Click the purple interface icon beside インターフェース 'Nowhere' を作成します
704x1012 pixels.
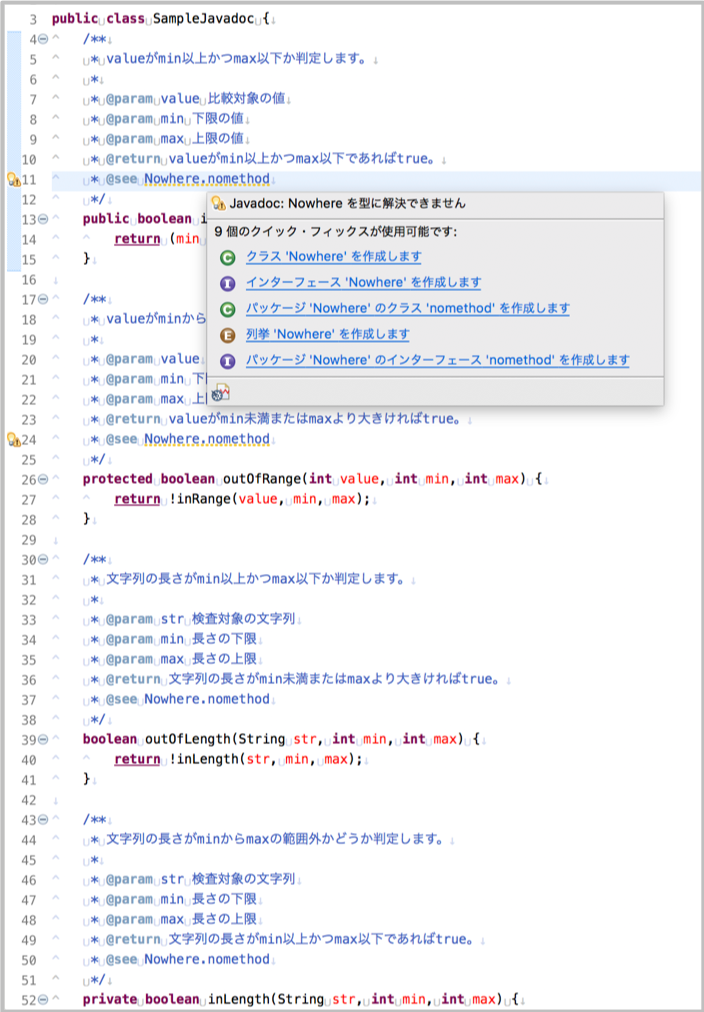click(x=227, y=283)
